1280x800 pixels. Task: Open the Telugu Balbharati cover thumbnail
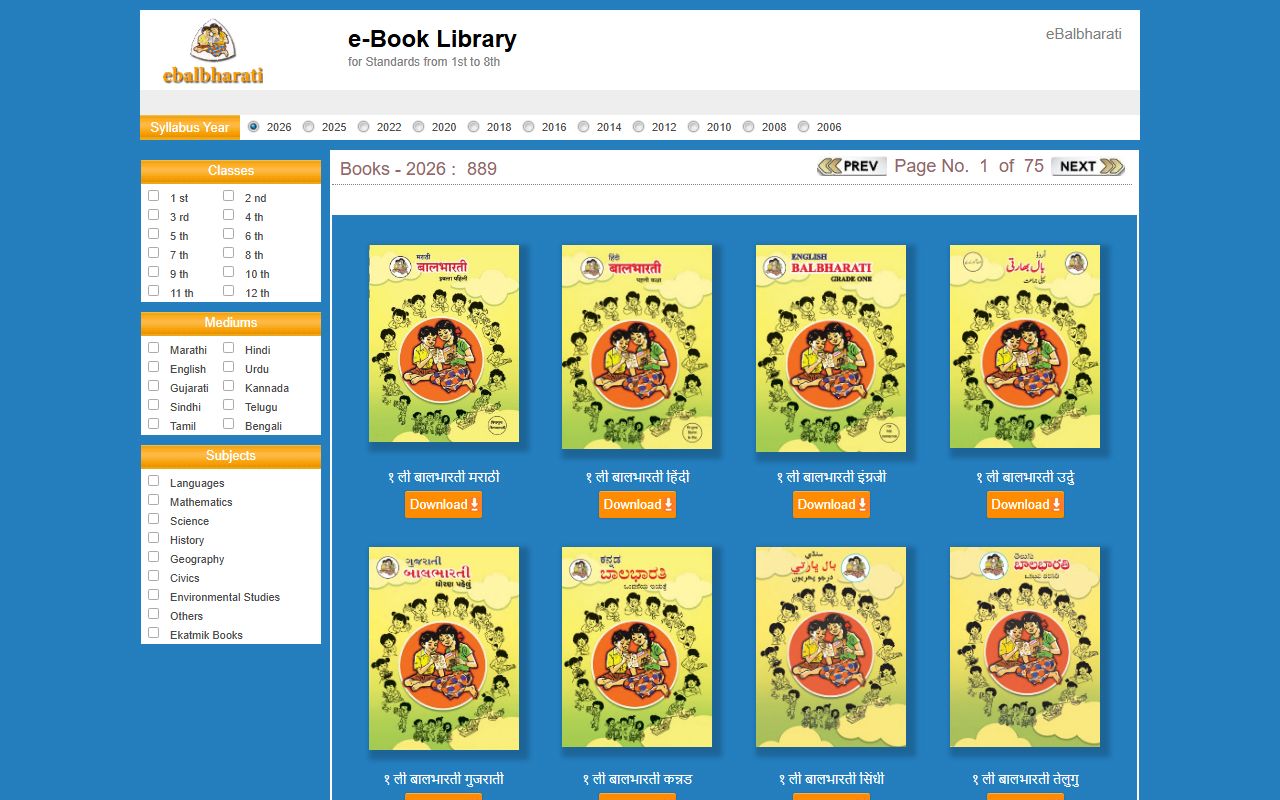coord(1025,647)
